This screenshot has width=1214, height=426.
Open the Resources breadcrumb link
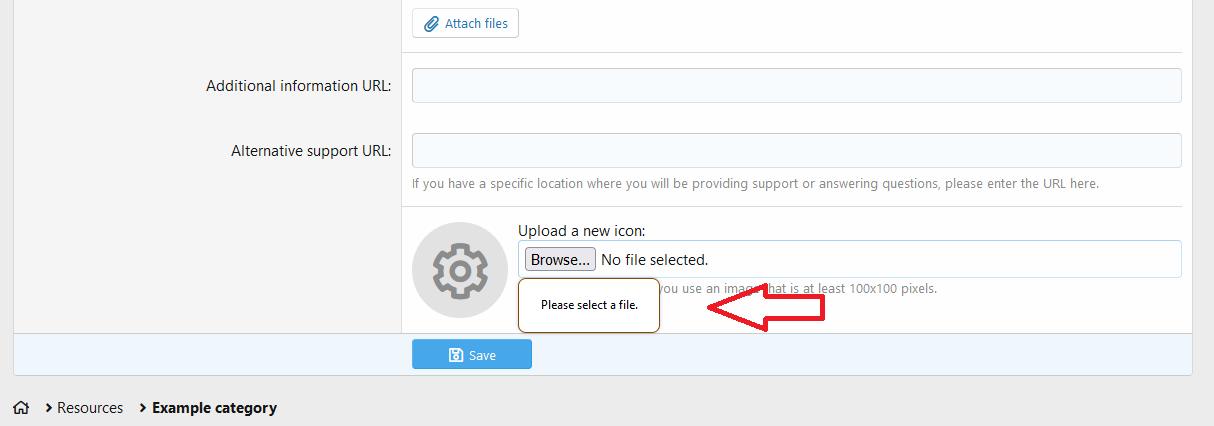(90, 408)
